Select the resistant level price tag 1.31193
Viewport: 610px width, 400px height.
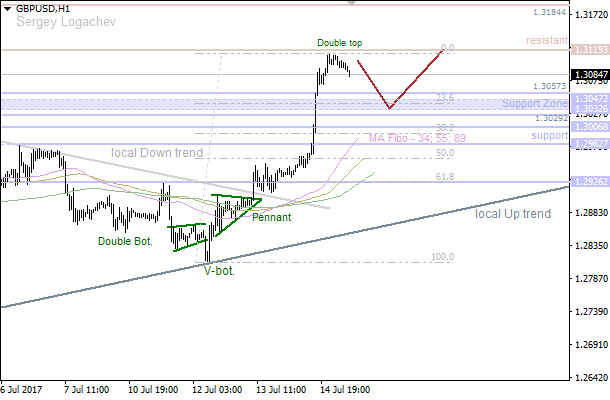pos(588,49)
